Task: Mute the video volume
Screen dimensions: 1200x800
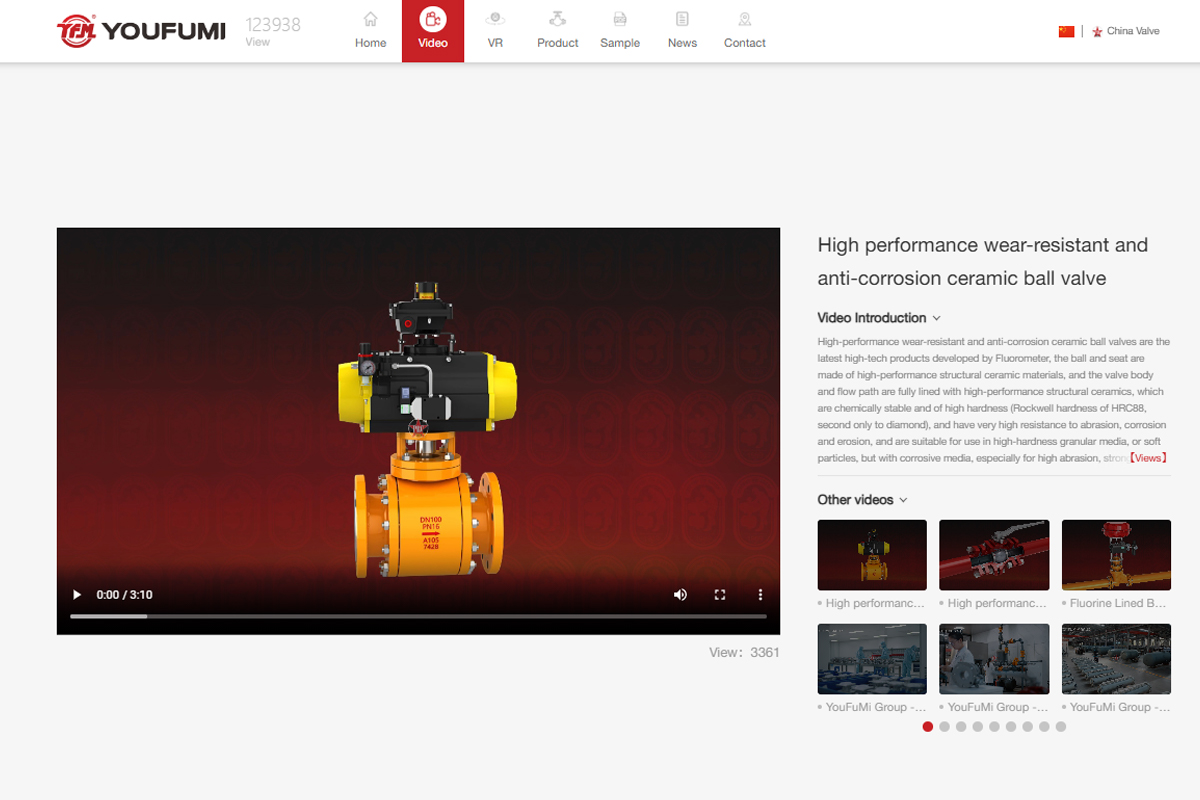Action: tap(680, 595)
